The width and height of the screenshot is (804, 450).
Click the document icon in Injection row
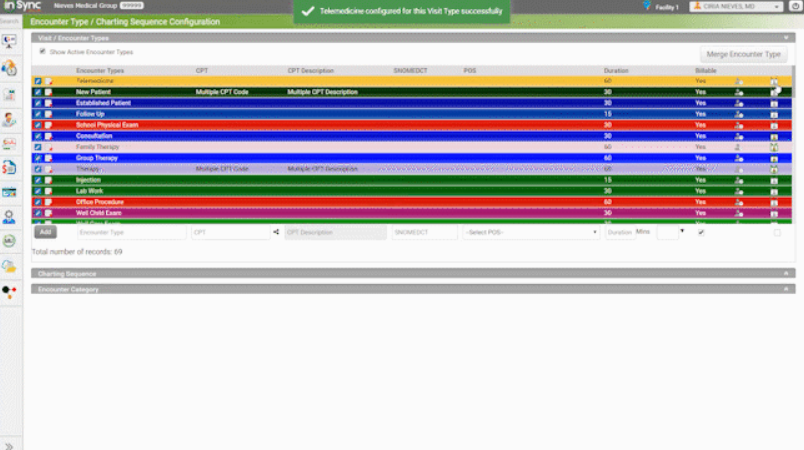tap(49, 180)
